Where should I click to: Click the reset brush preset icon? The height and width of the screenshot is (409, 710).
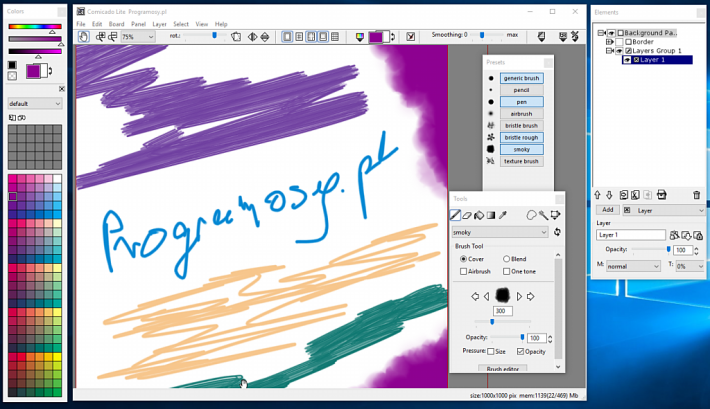(x=557, y=232)
